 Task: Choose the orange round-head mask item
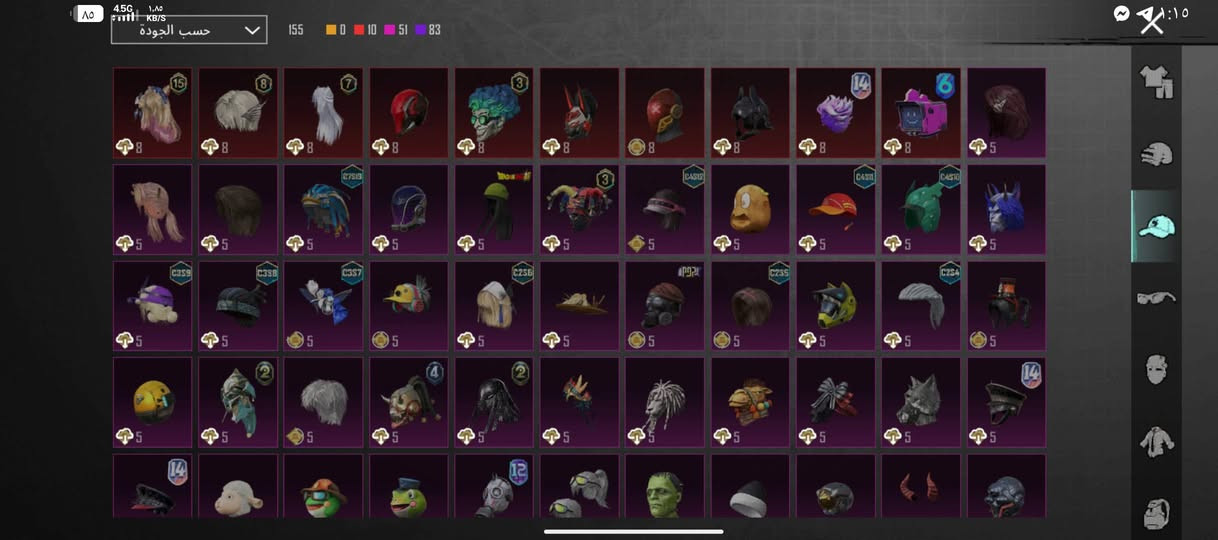point(750,210)
